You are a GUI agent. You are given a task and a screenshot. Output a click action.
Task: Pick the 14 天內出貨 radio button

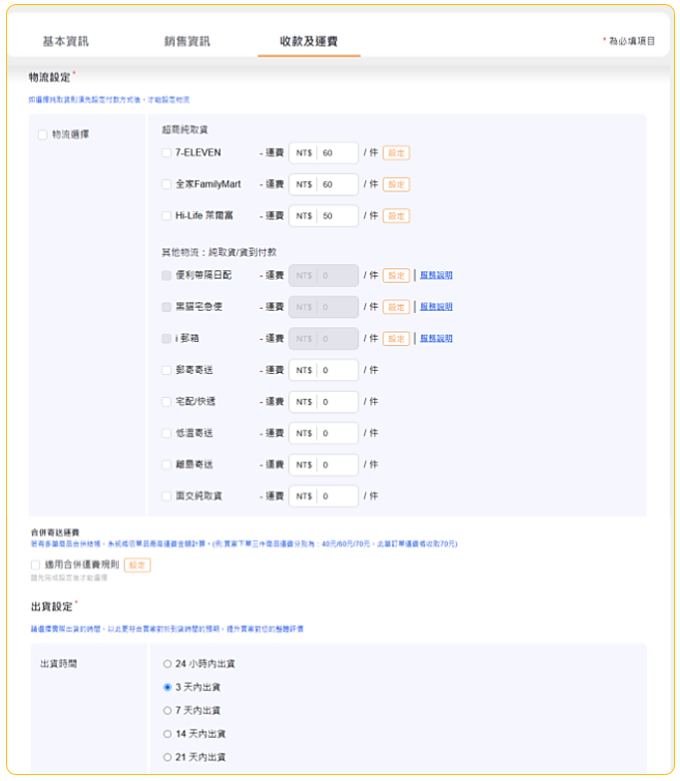tap(167, 734)
